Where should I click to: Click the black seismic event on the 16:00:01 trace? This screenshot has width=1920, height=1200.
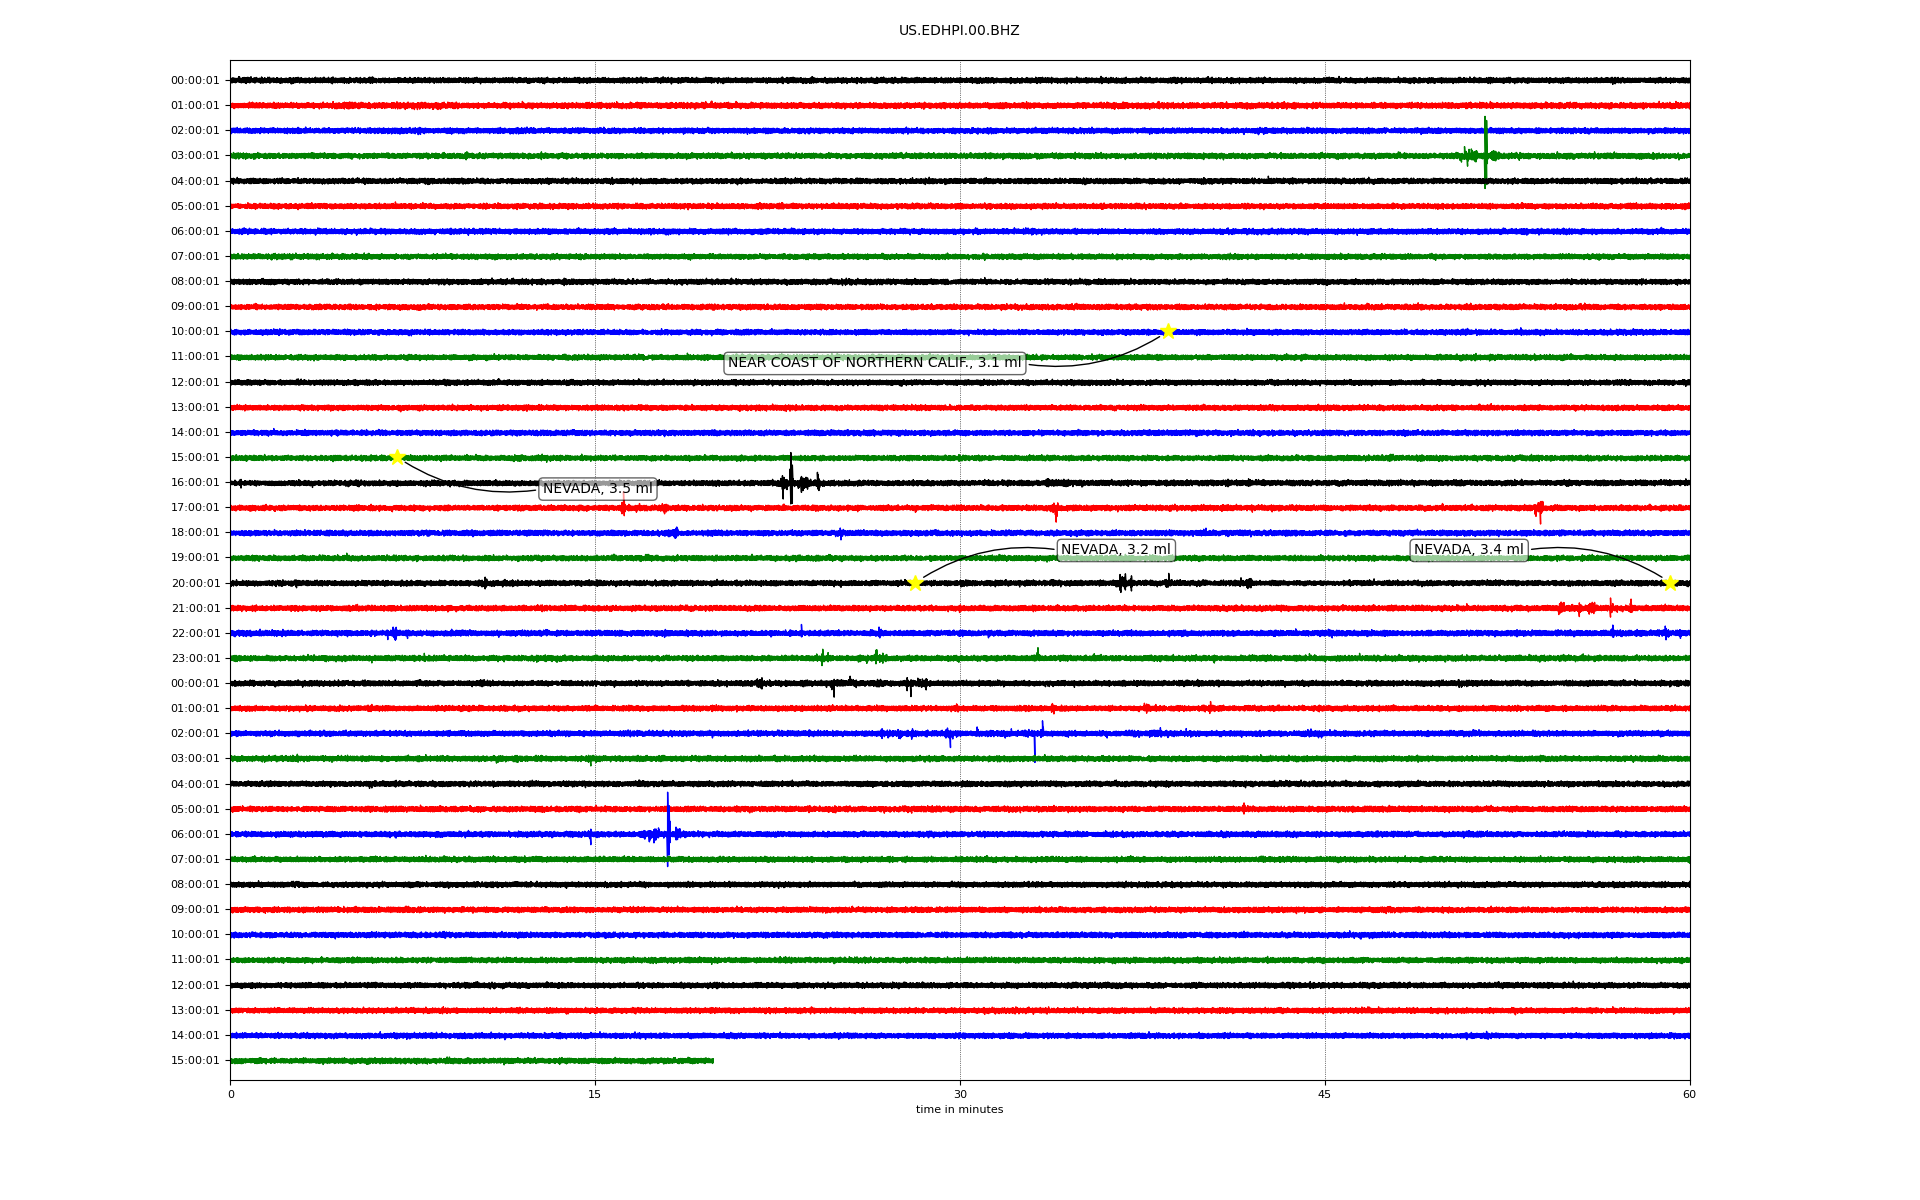pos(791,482)
